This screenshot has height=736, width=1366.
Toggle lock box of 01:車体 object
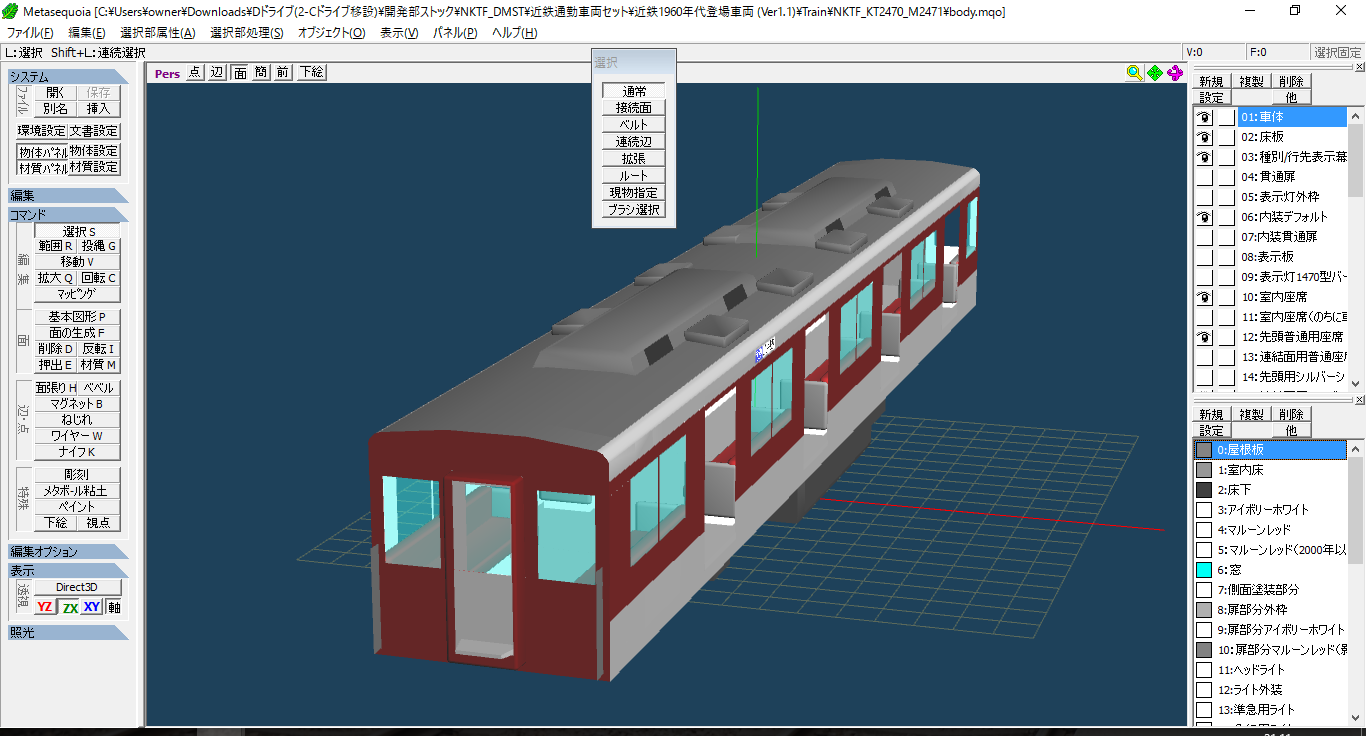coord(1227,117)
